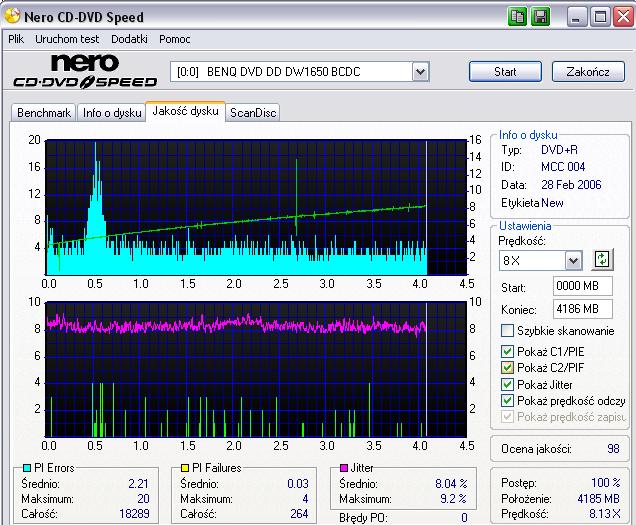This screenshot has height=525, width=636.
Task: Click the Start button
Action: coord(505,72)
